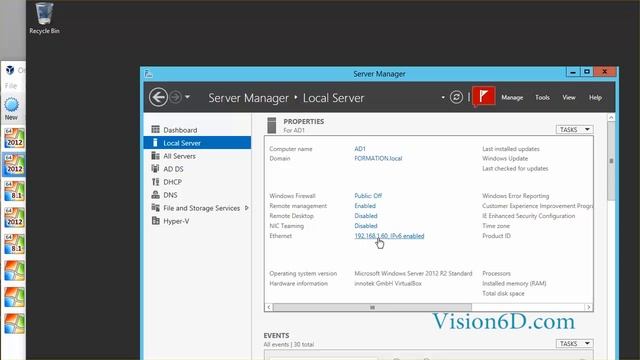
Task: Click the Local Server icon
Action: [155, 142]
